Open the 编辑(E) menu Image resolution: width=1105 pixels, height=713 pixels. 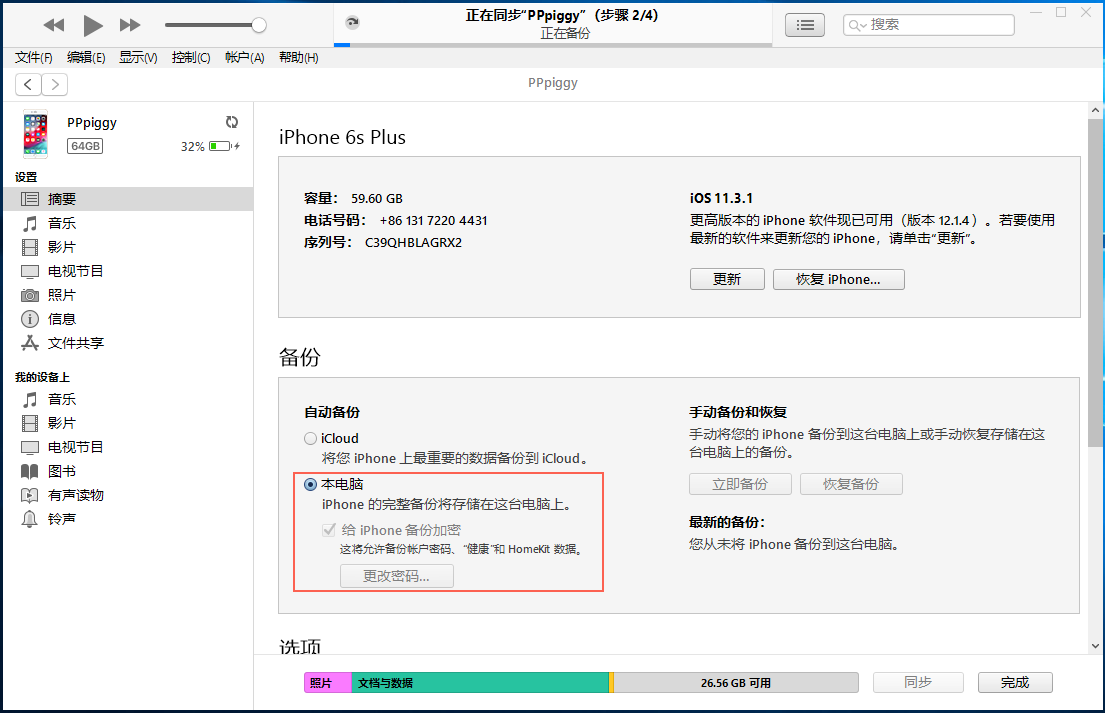(86, 58)
